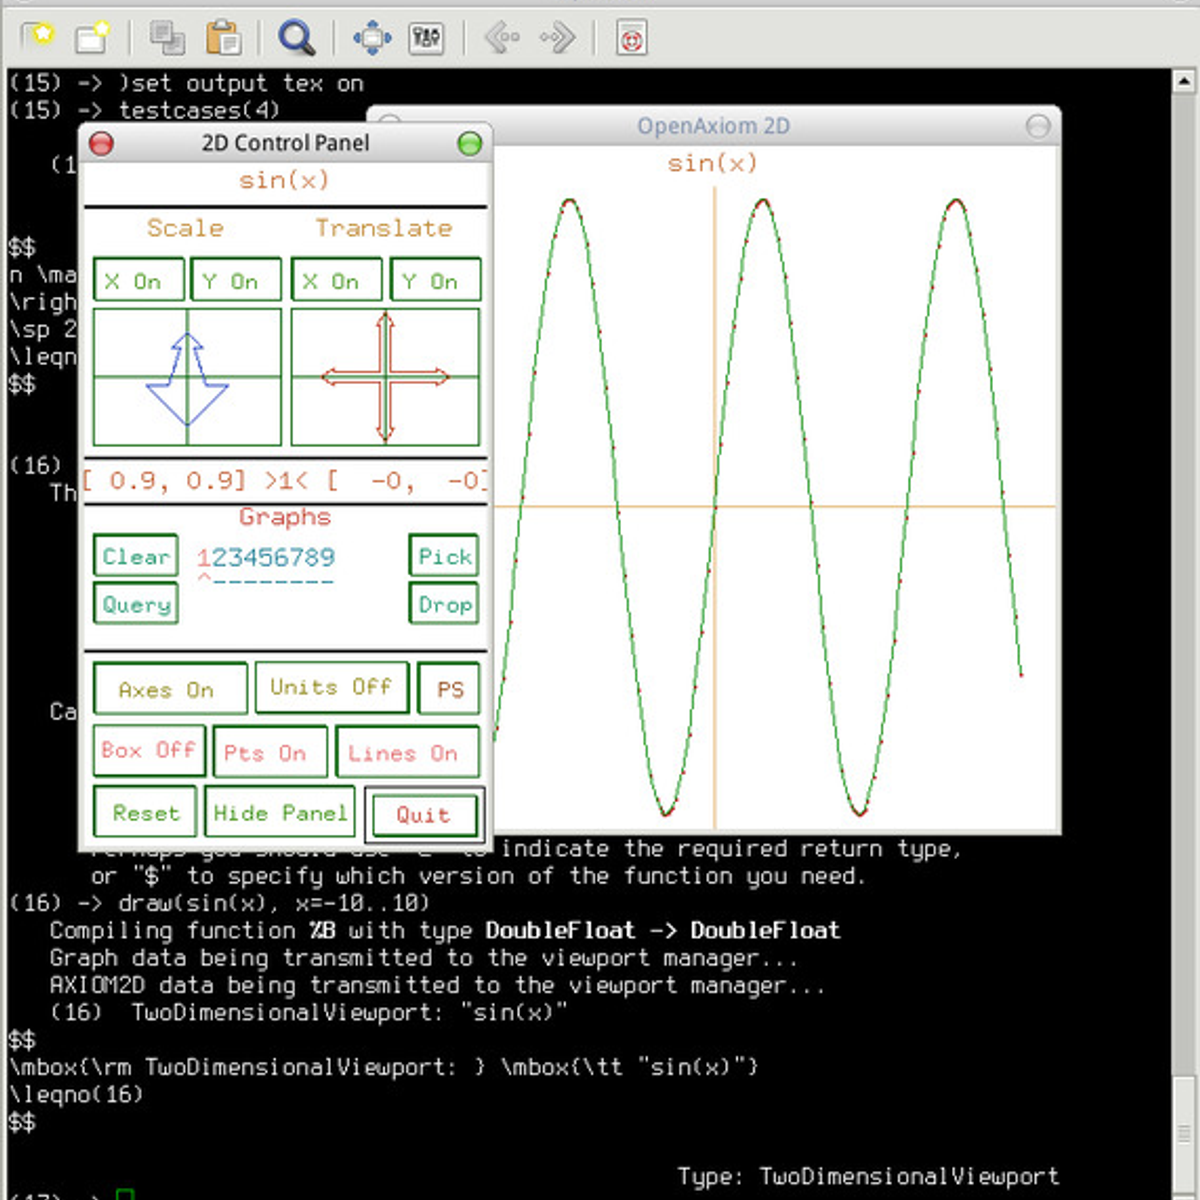Click the new page toolbar icon

92,37
